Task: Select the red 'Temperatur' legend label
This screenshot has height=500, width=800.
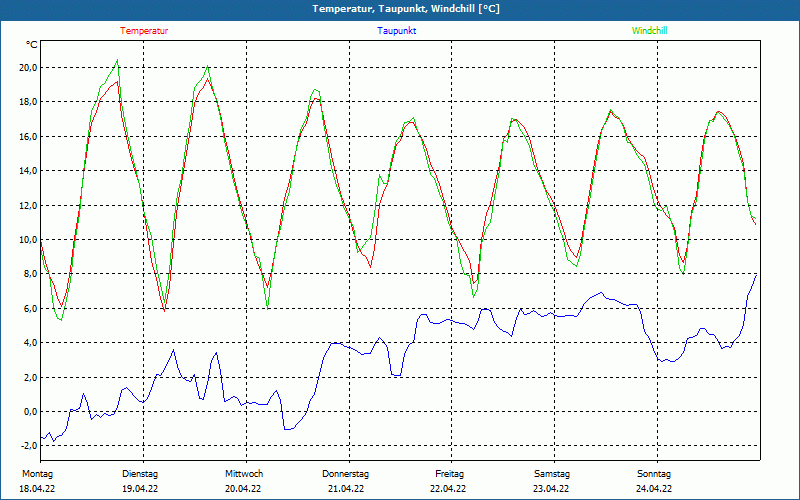Action: (x=144, y=31)
